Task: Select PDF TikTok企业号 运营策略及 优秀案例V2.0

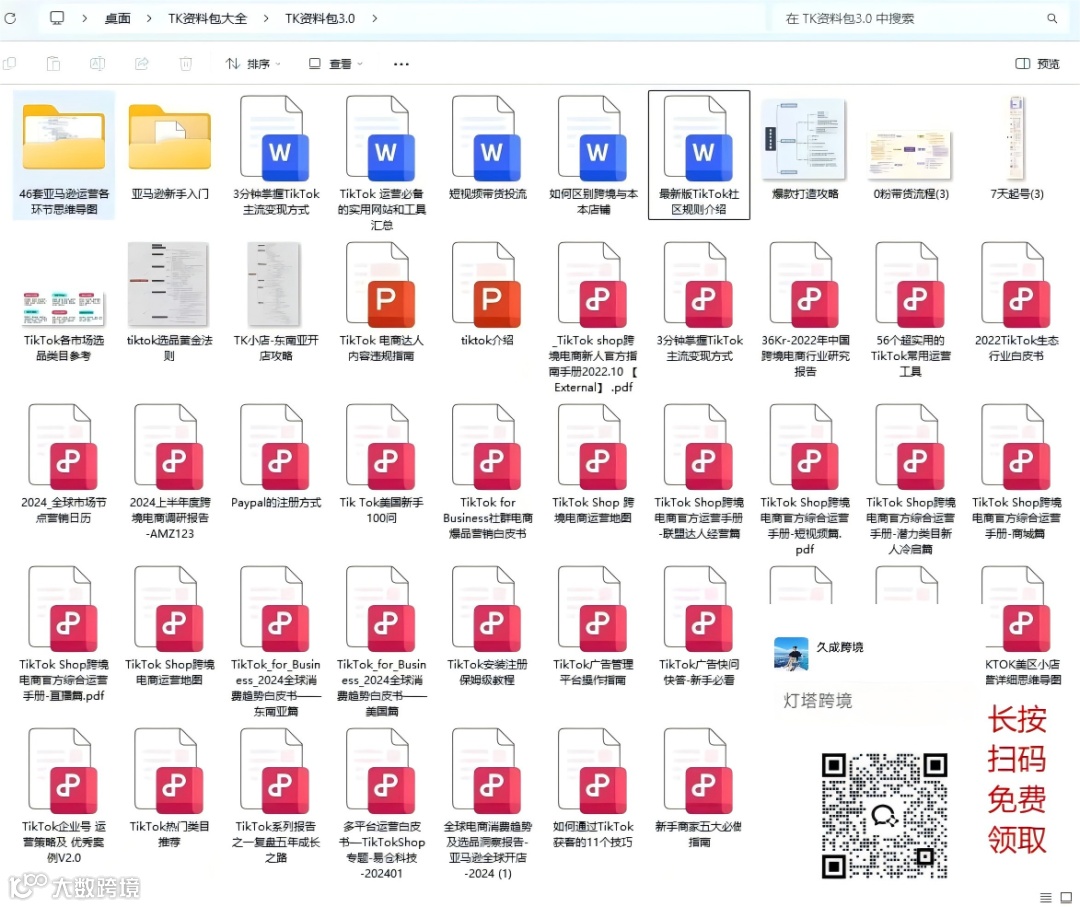Action: 63,795
